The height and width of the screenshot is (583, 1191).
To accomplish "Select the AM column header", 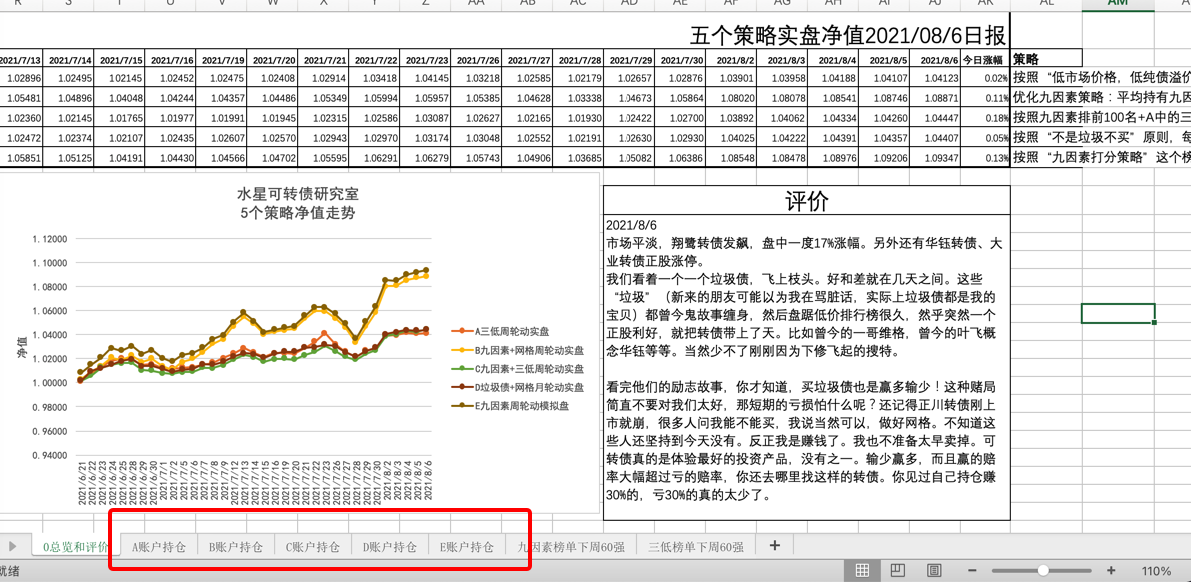I will tap(1117, 4).
